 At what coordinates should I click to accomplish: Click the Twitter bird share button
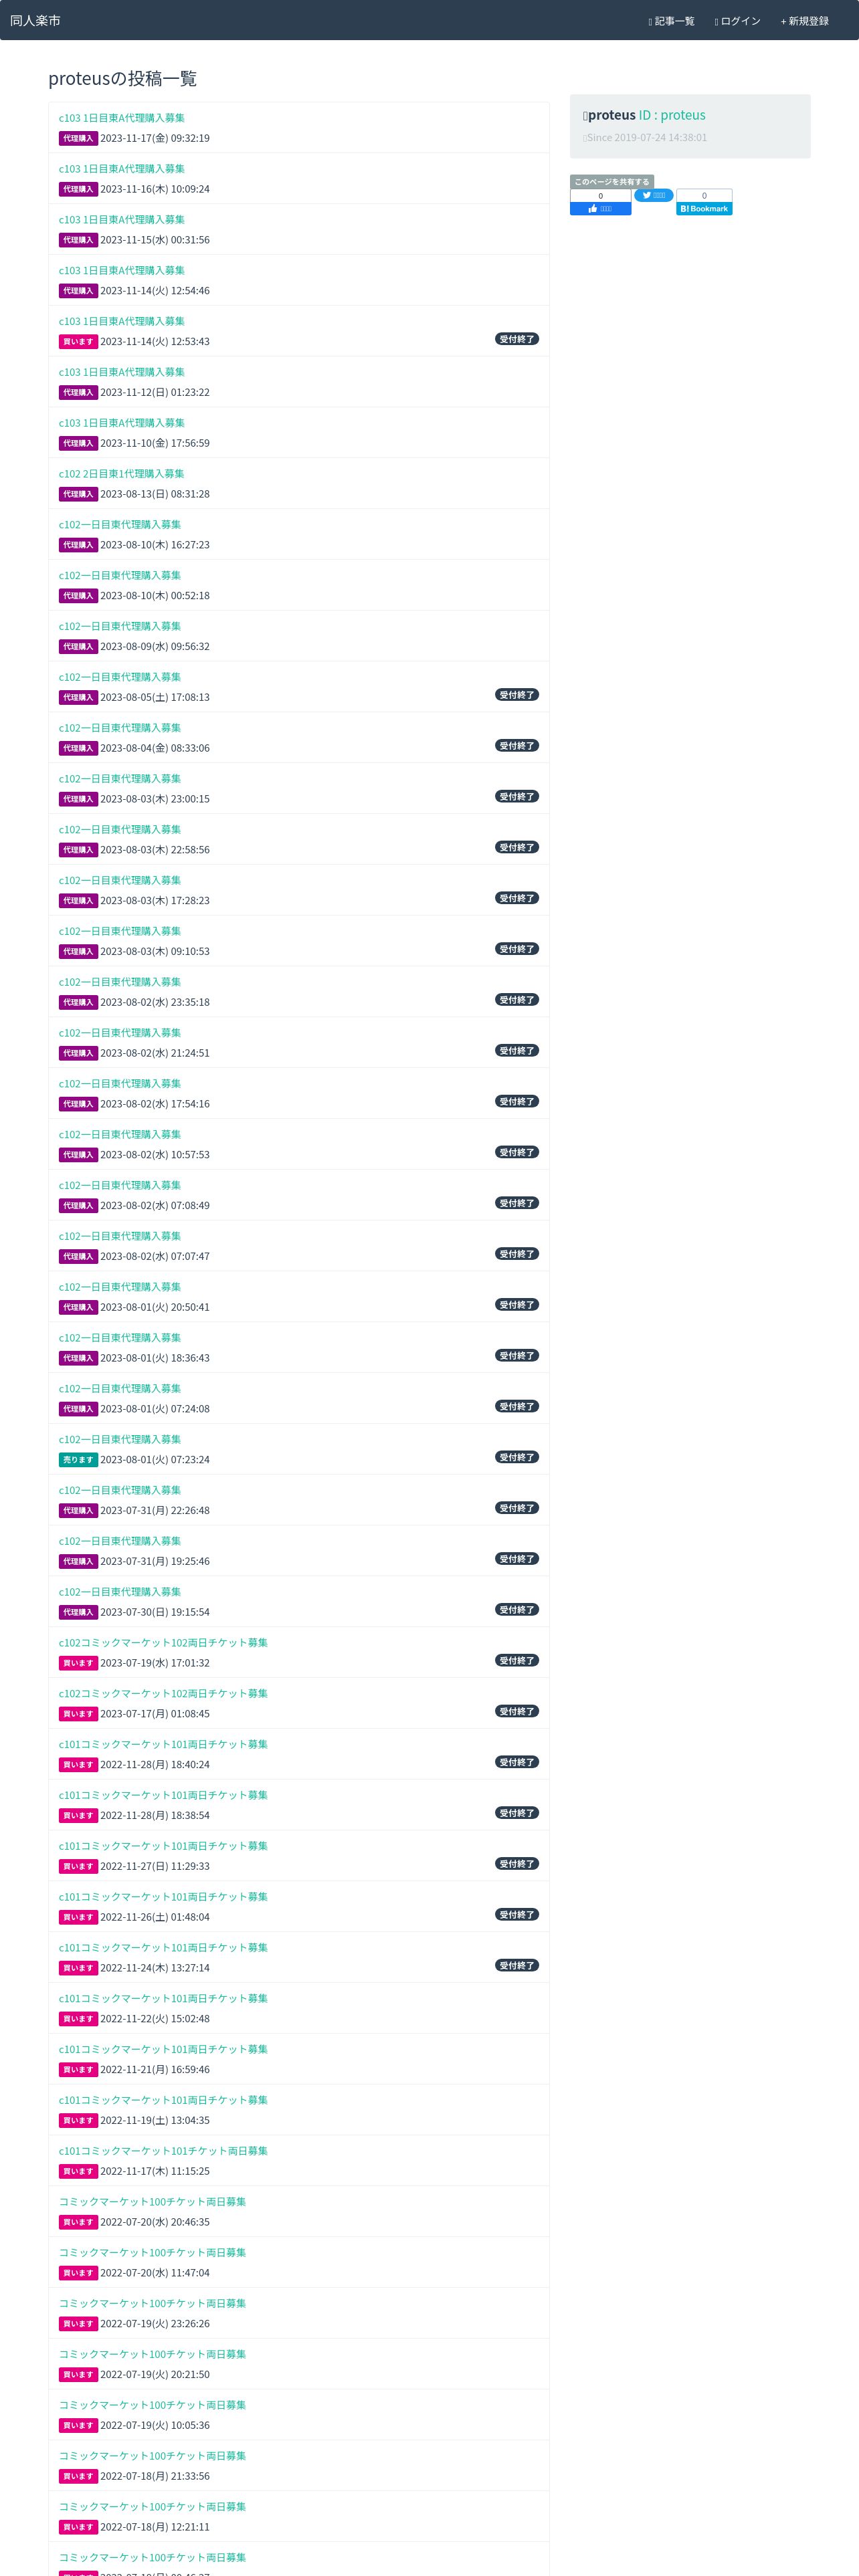tap(653, 196)
